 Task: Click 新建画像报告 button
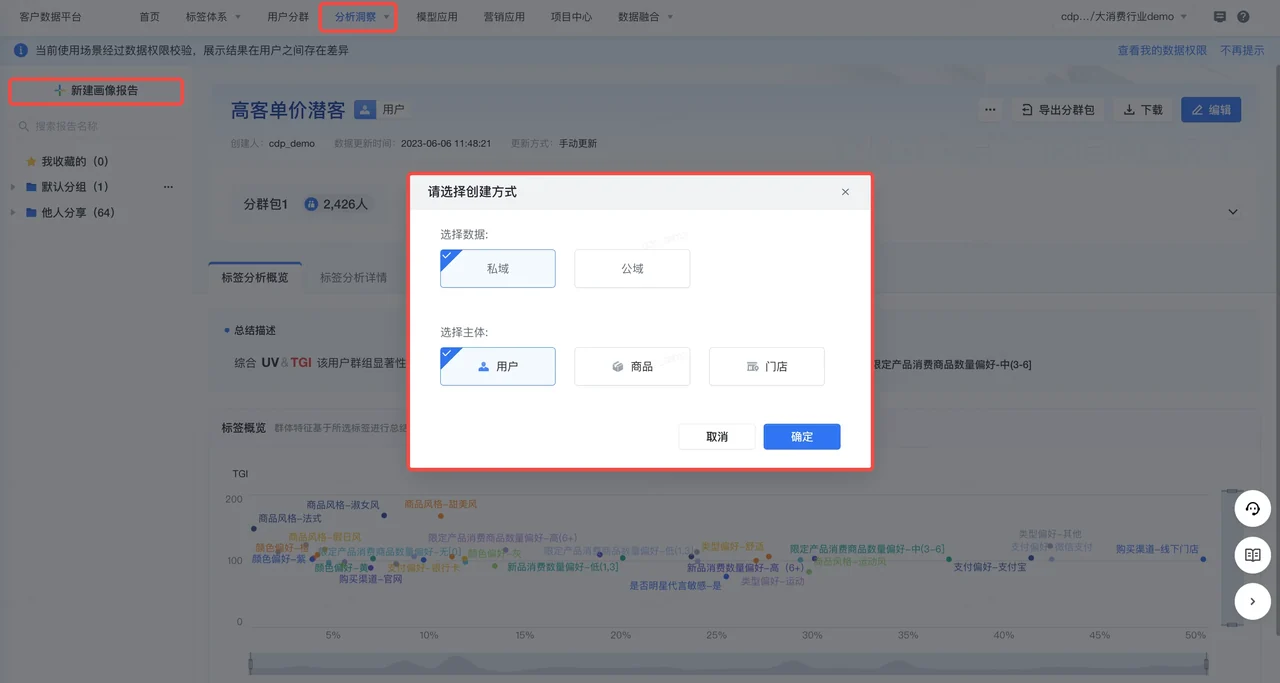(x=96, y=90)
